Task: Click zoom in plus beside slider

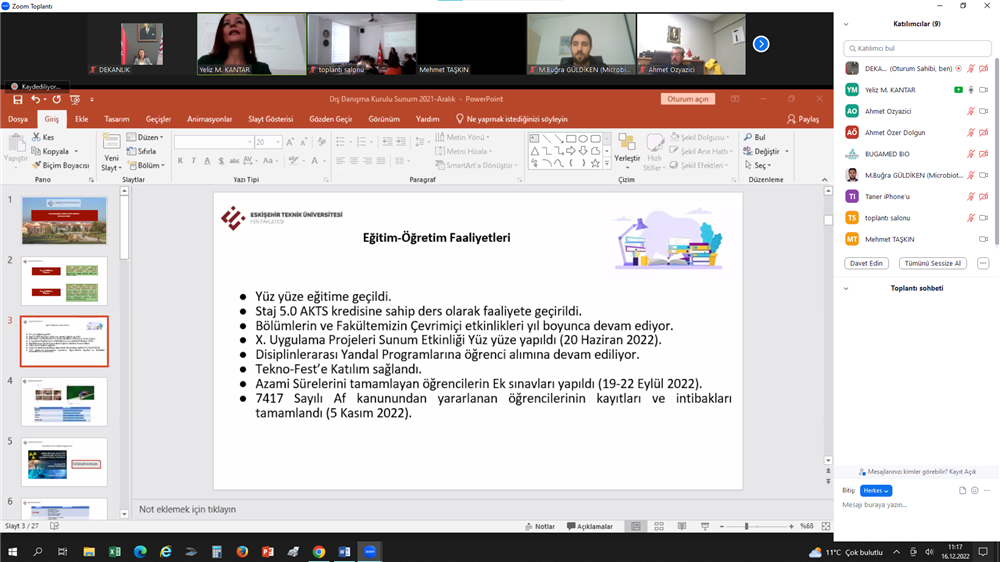Action: [791, 526]
